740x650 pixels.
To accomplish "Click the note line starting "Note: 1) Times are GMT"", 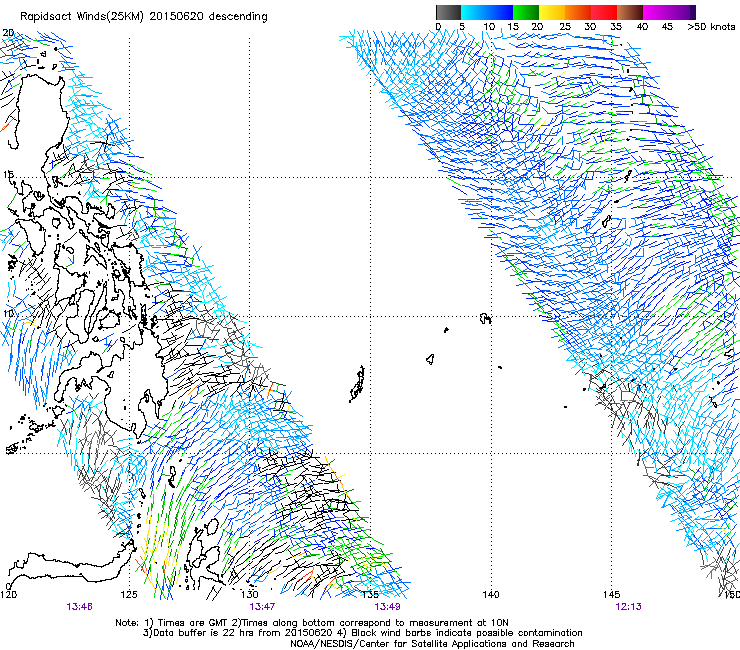I will (312, 623).
